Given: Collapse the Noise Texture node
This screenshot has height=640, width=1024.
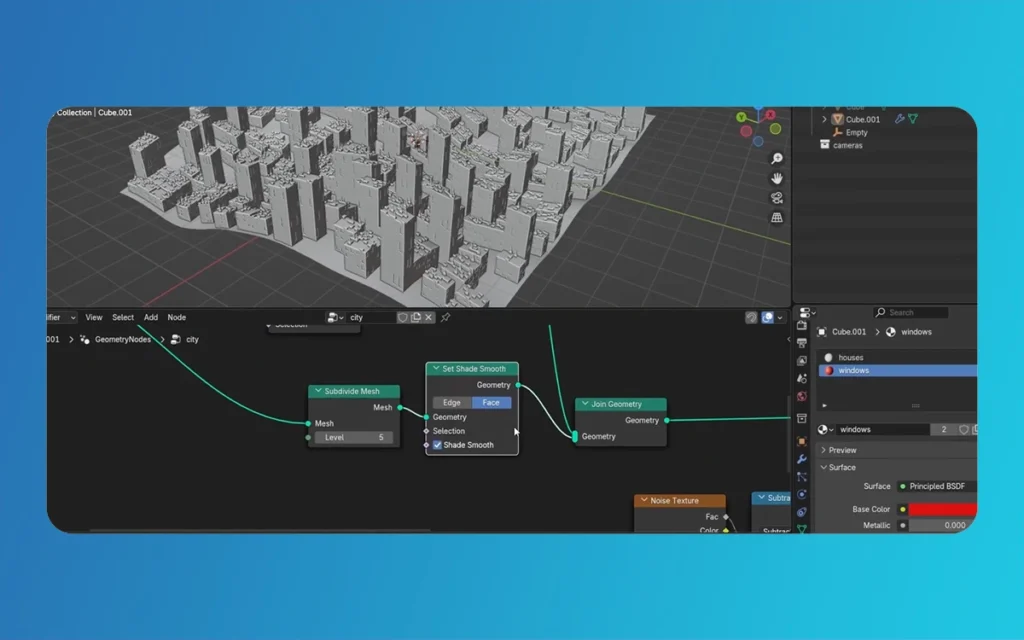Looking at the screenshot, I should [644, 501].
